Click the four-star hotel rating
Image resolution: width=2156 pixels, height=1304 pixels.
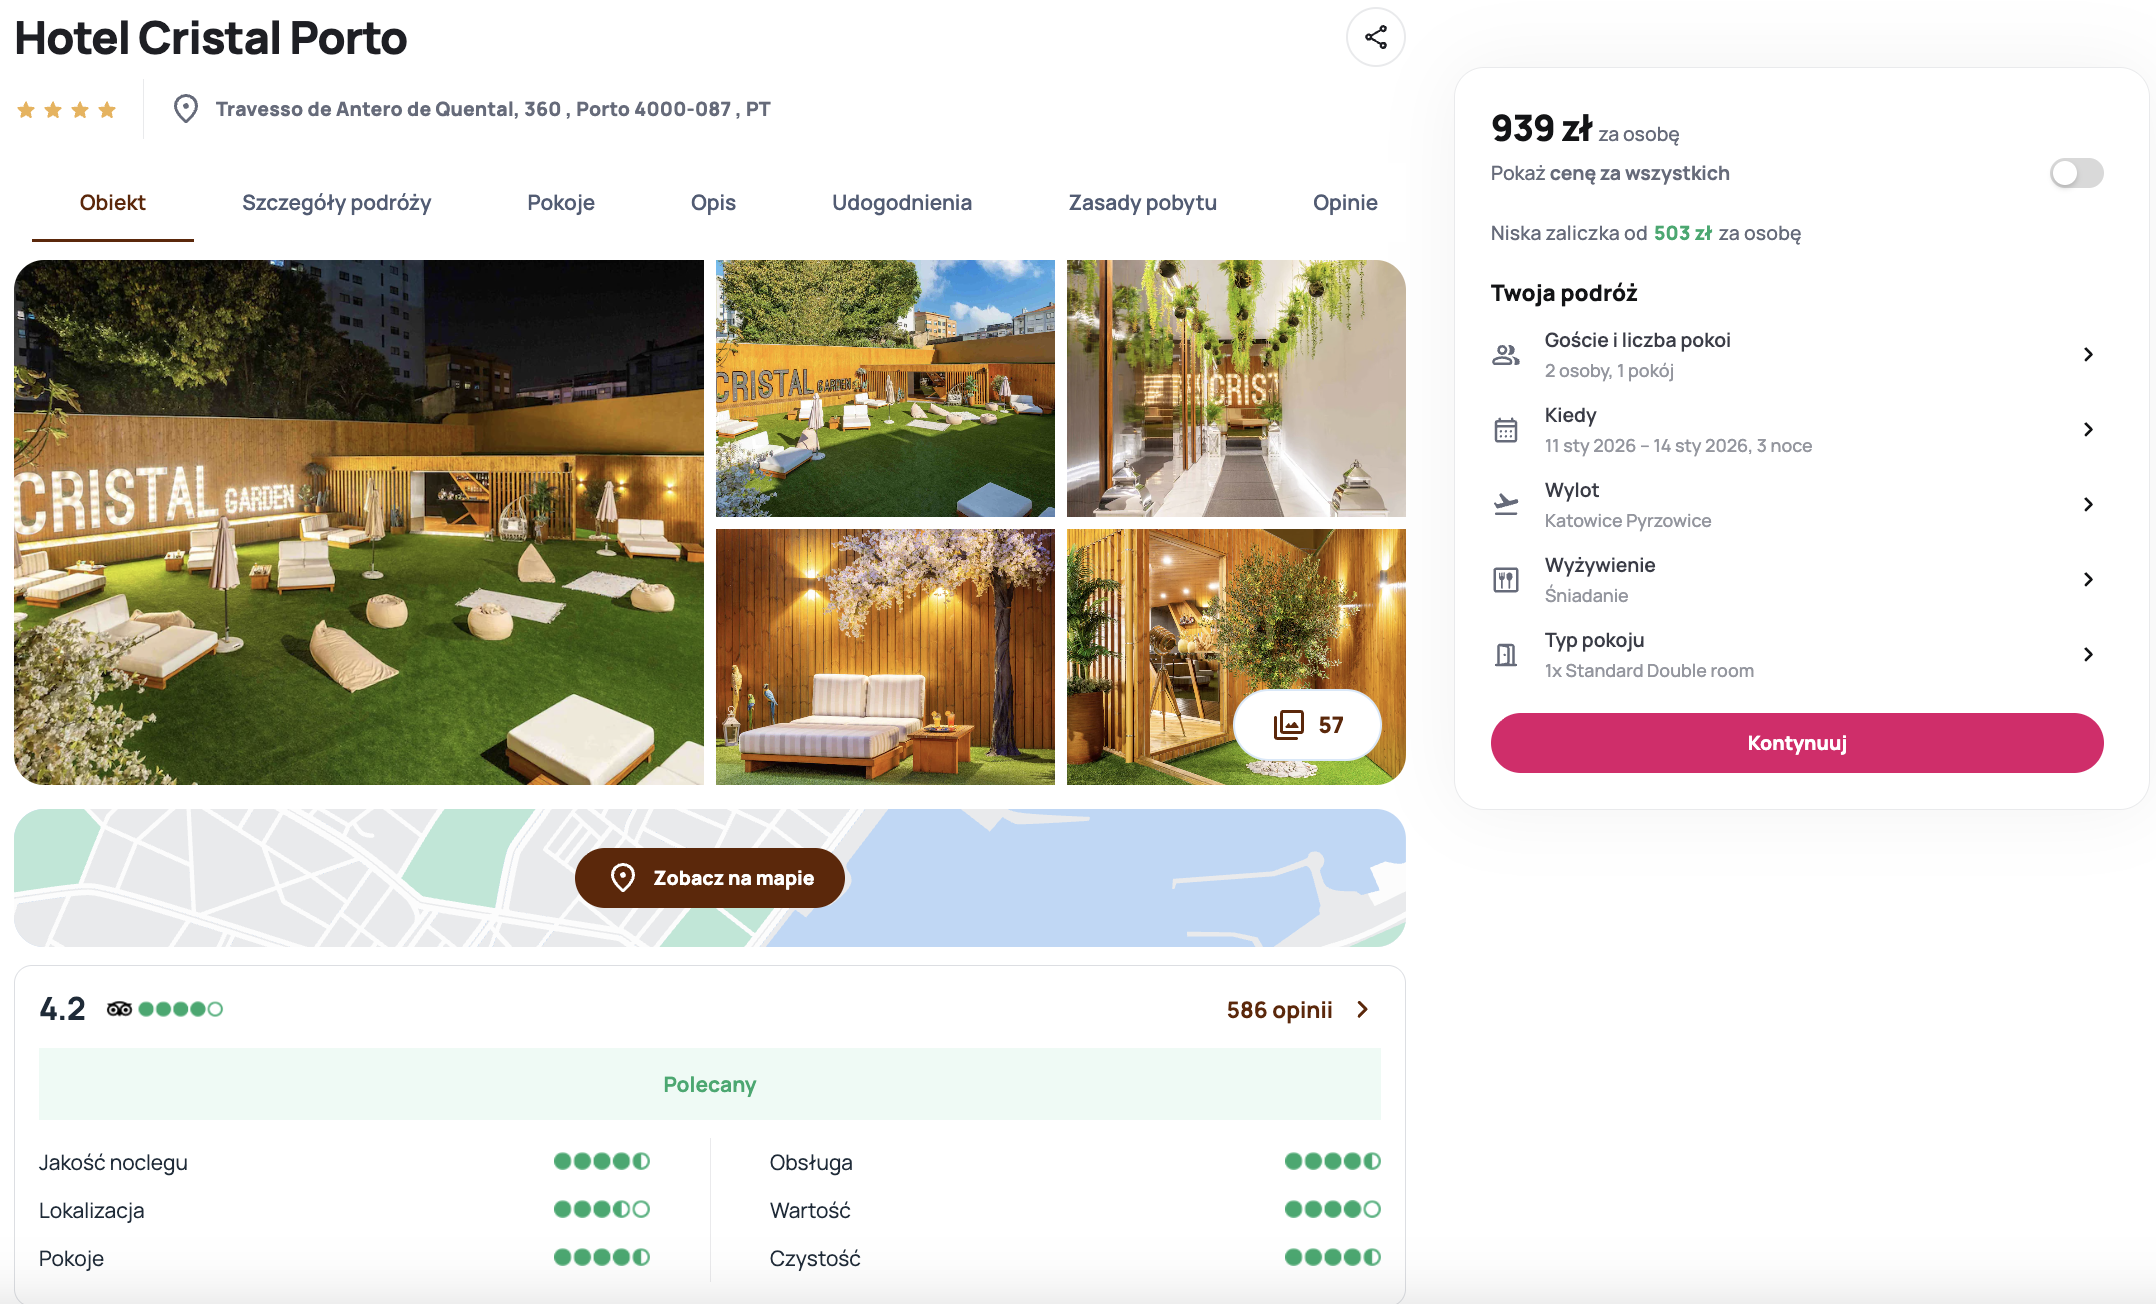[67, 110]
